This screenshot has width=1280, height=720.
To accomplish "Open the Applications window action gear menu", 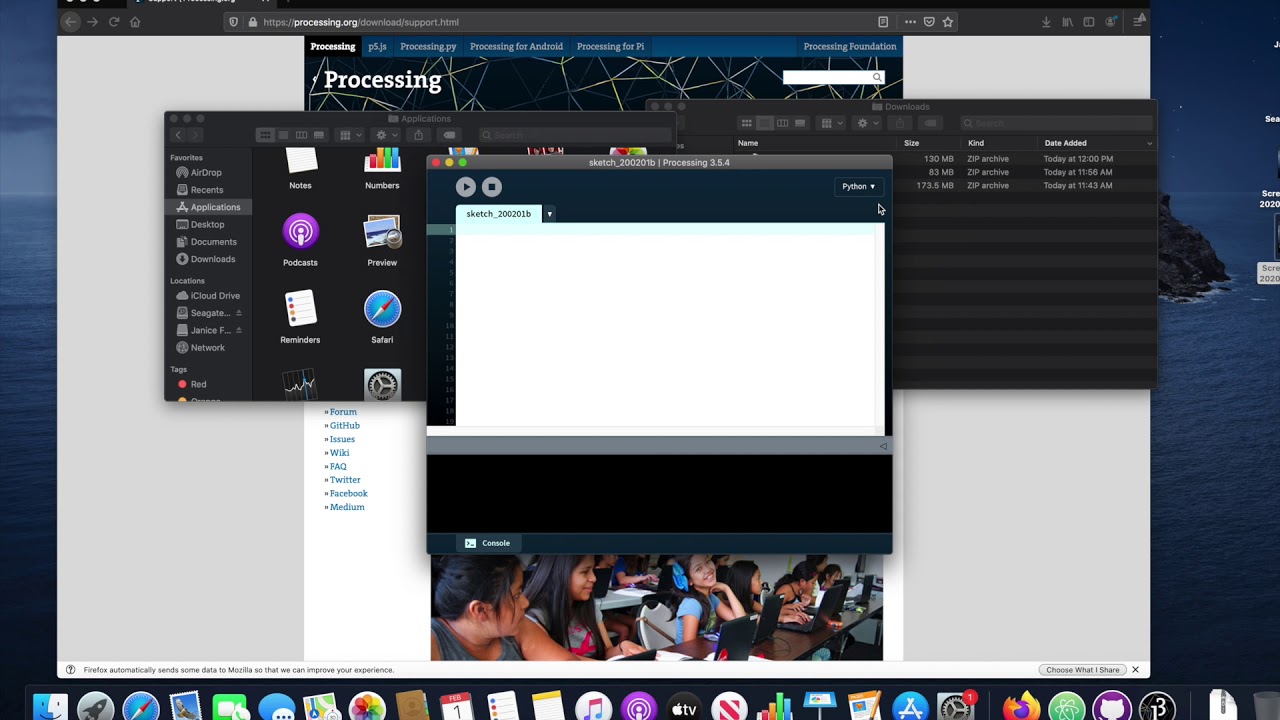I will click(x=385, y=135).
